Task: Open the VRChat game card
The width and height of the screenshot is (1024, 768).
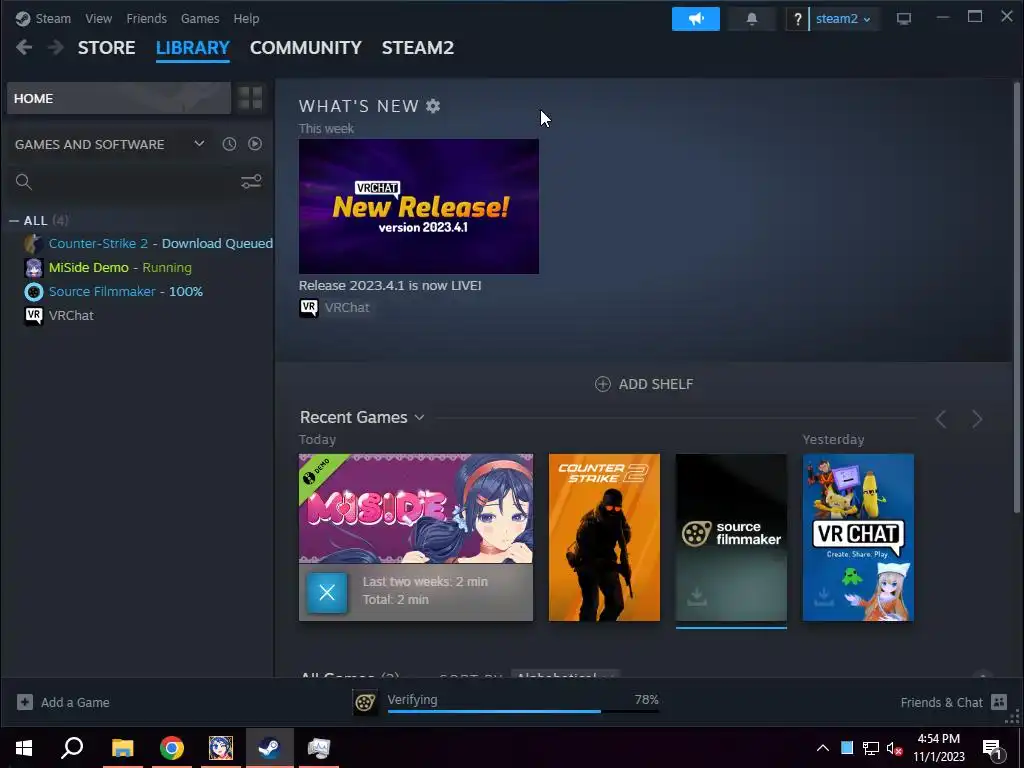Action: (858, 537)
